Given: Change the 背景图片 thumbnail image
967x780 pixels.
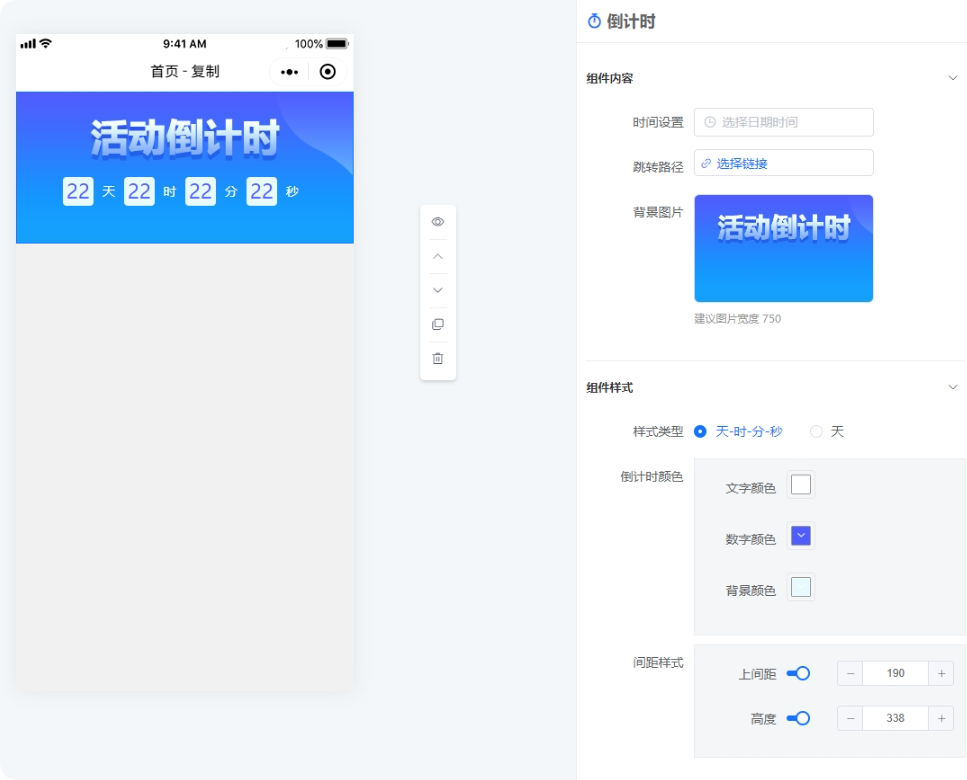Looking at the screenshot, I should (x=783, y=248).
